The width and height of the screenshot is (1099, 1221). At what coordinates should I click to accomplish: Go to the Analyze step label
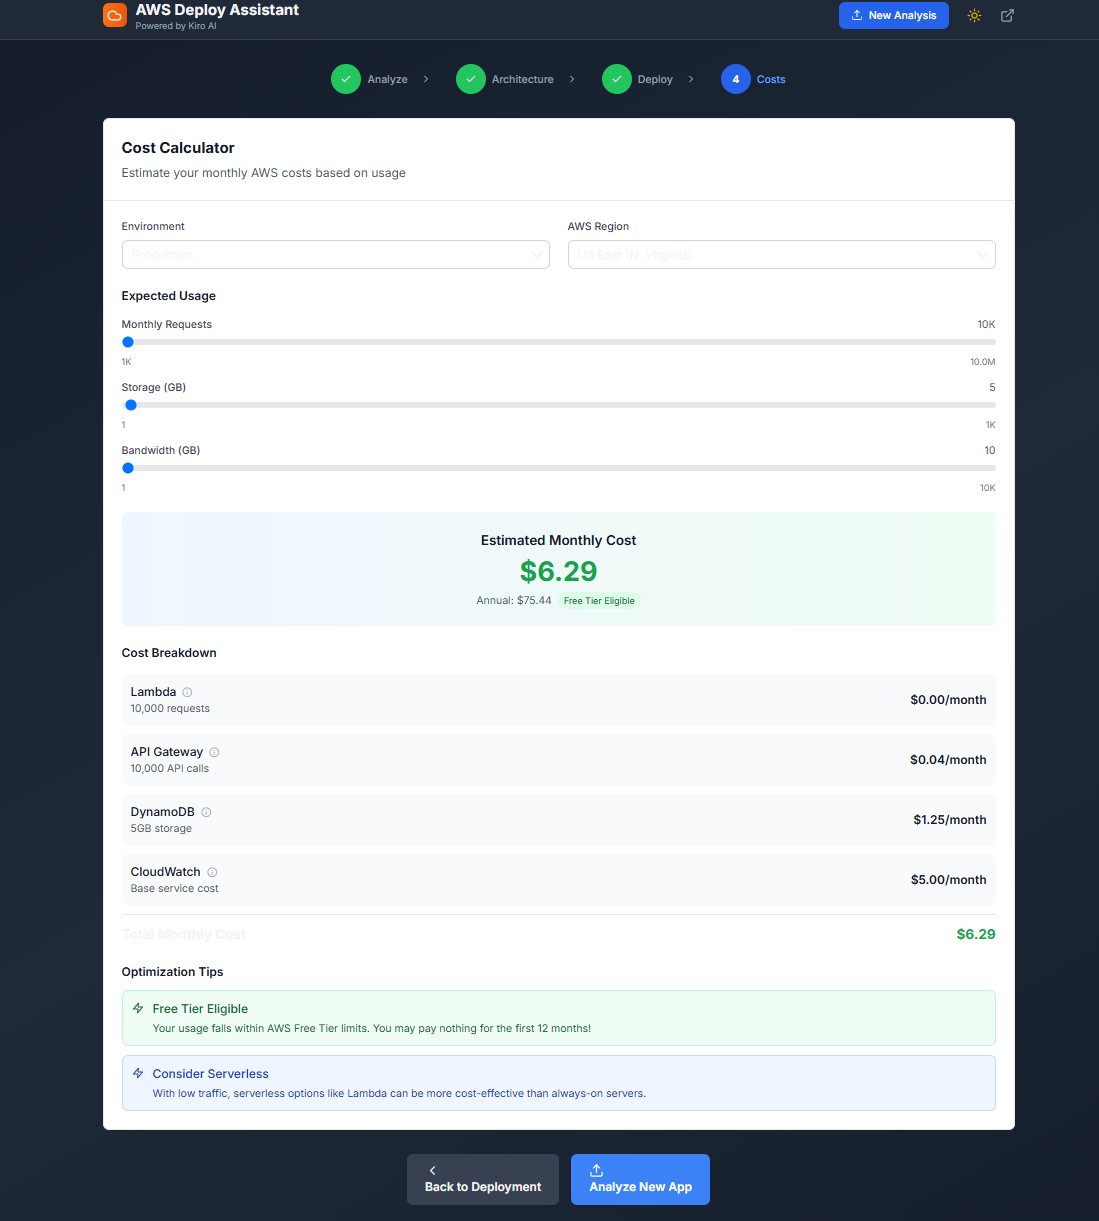click(387, 79)
